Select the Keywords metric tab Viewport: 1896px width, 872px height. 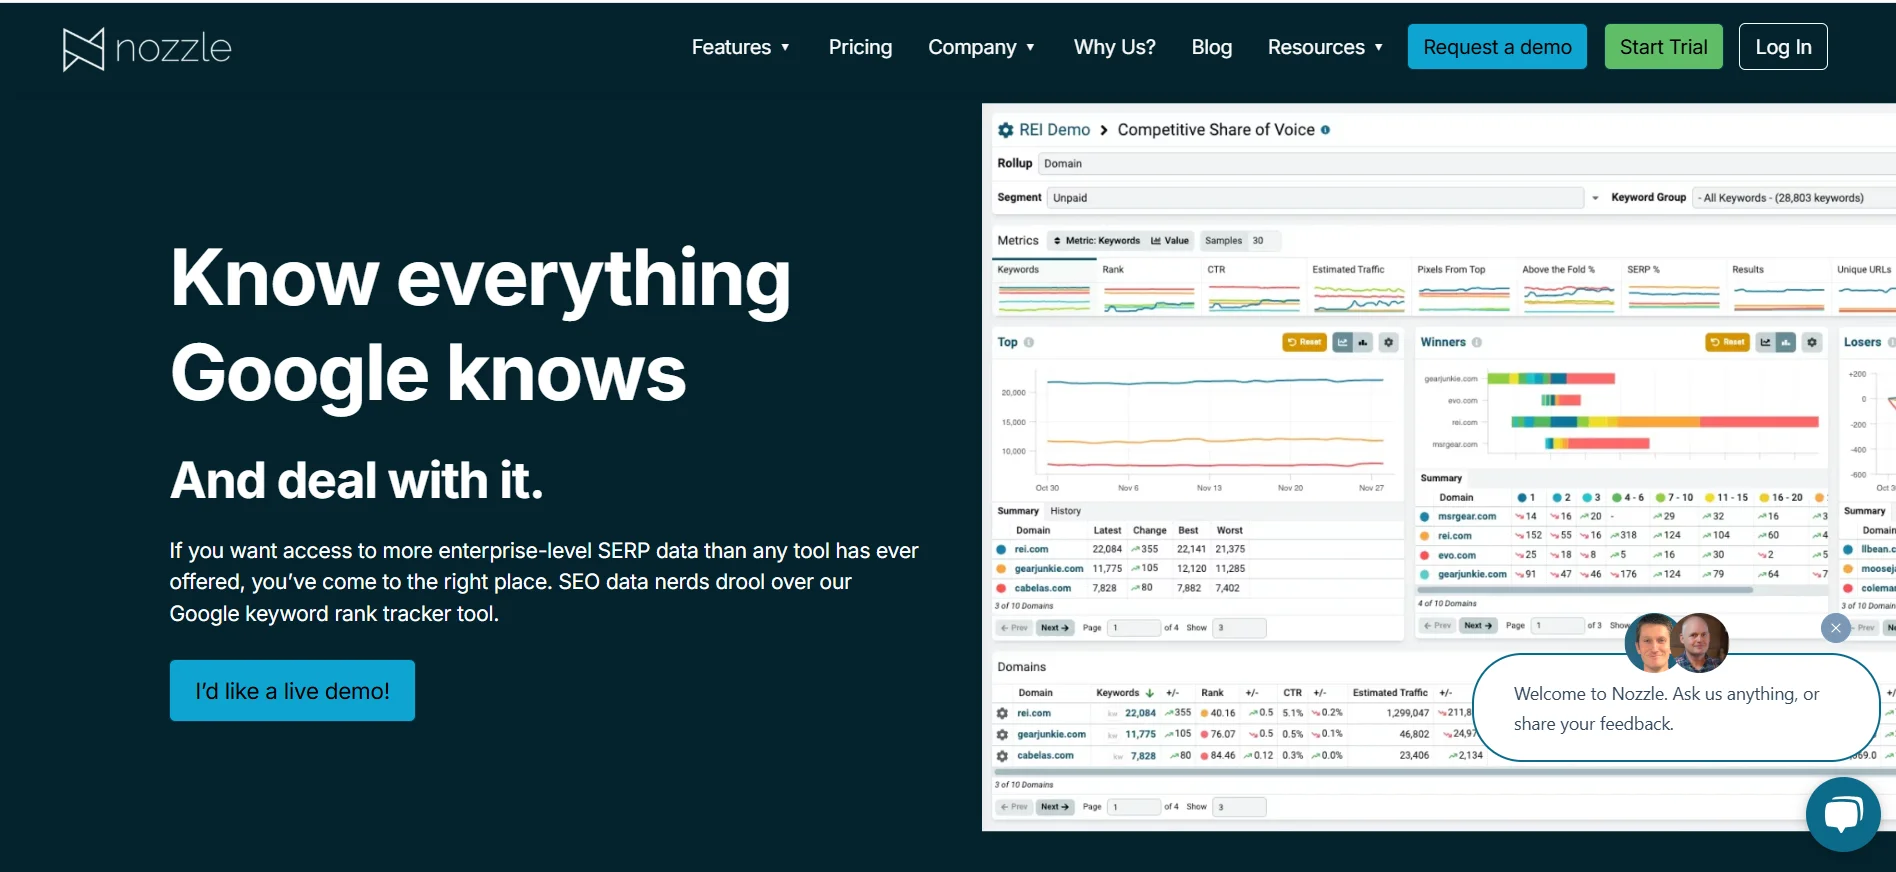coord(1044,287)
